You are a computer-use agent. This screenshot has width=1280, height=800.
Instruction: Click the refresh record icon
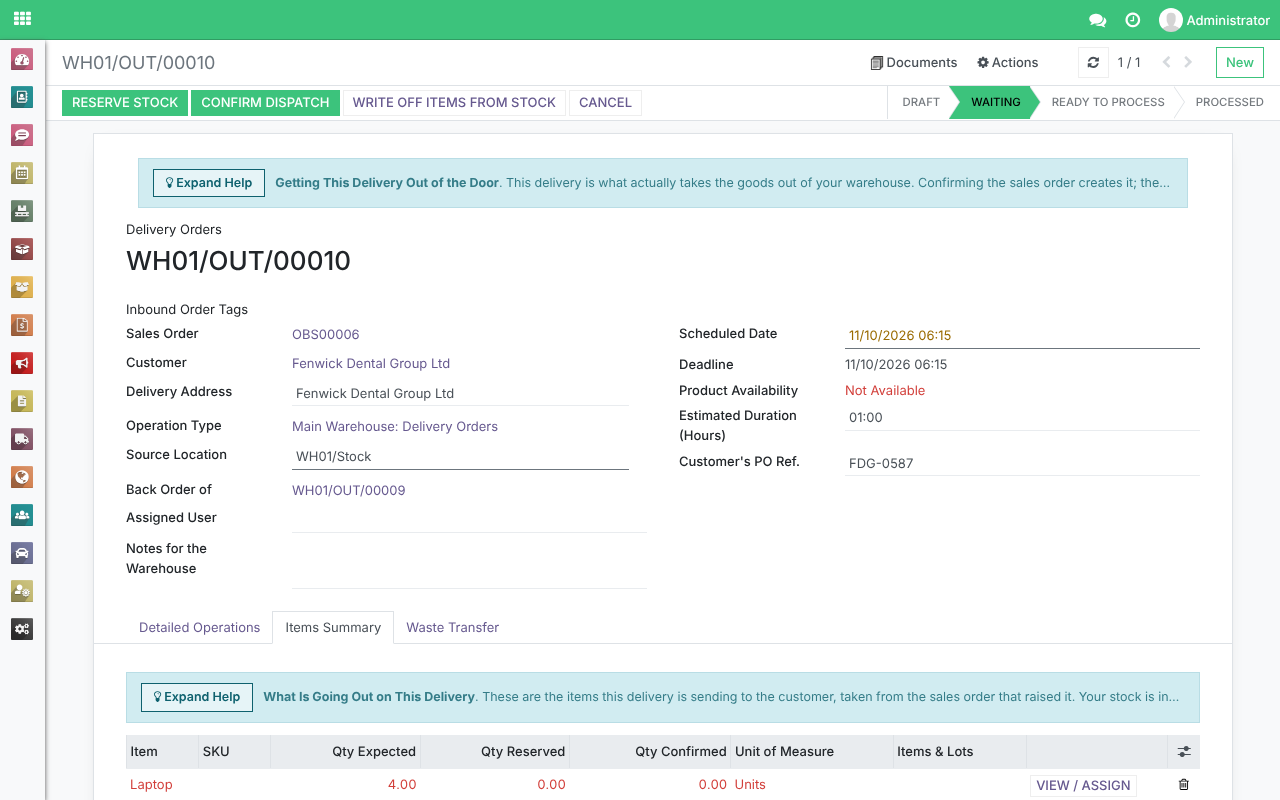point(1093,62)
